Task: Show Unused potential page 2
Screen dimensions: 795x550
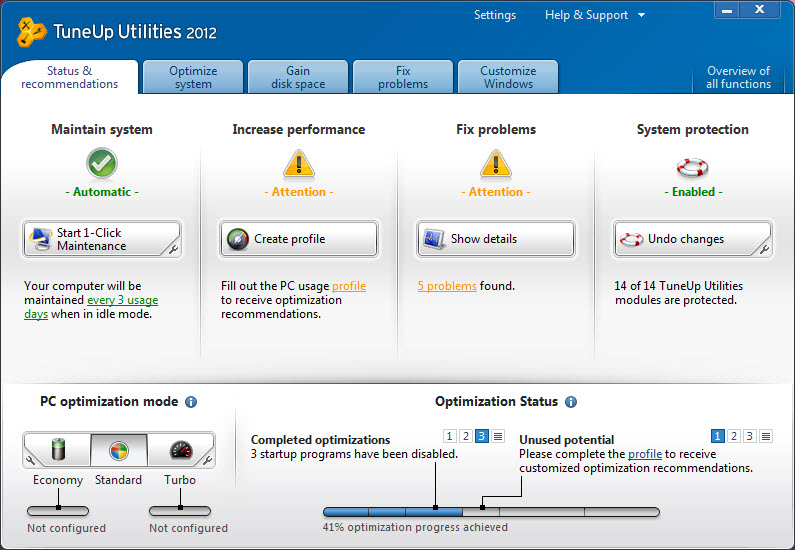Action: click(x=734, y=436)
